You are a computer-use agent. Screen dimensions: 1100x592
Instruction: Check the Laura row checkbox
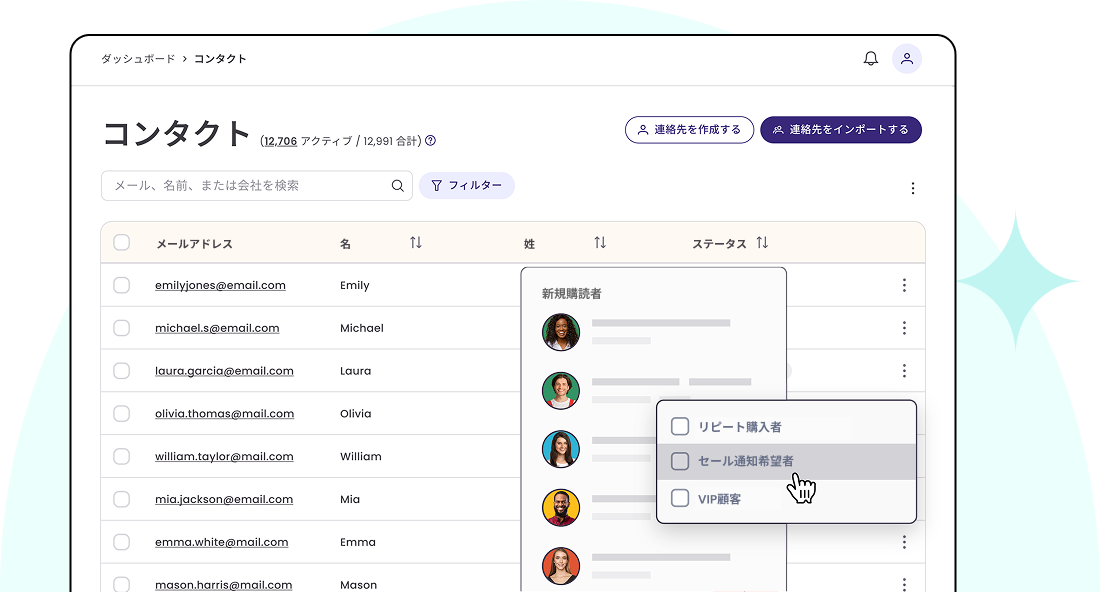121,370
